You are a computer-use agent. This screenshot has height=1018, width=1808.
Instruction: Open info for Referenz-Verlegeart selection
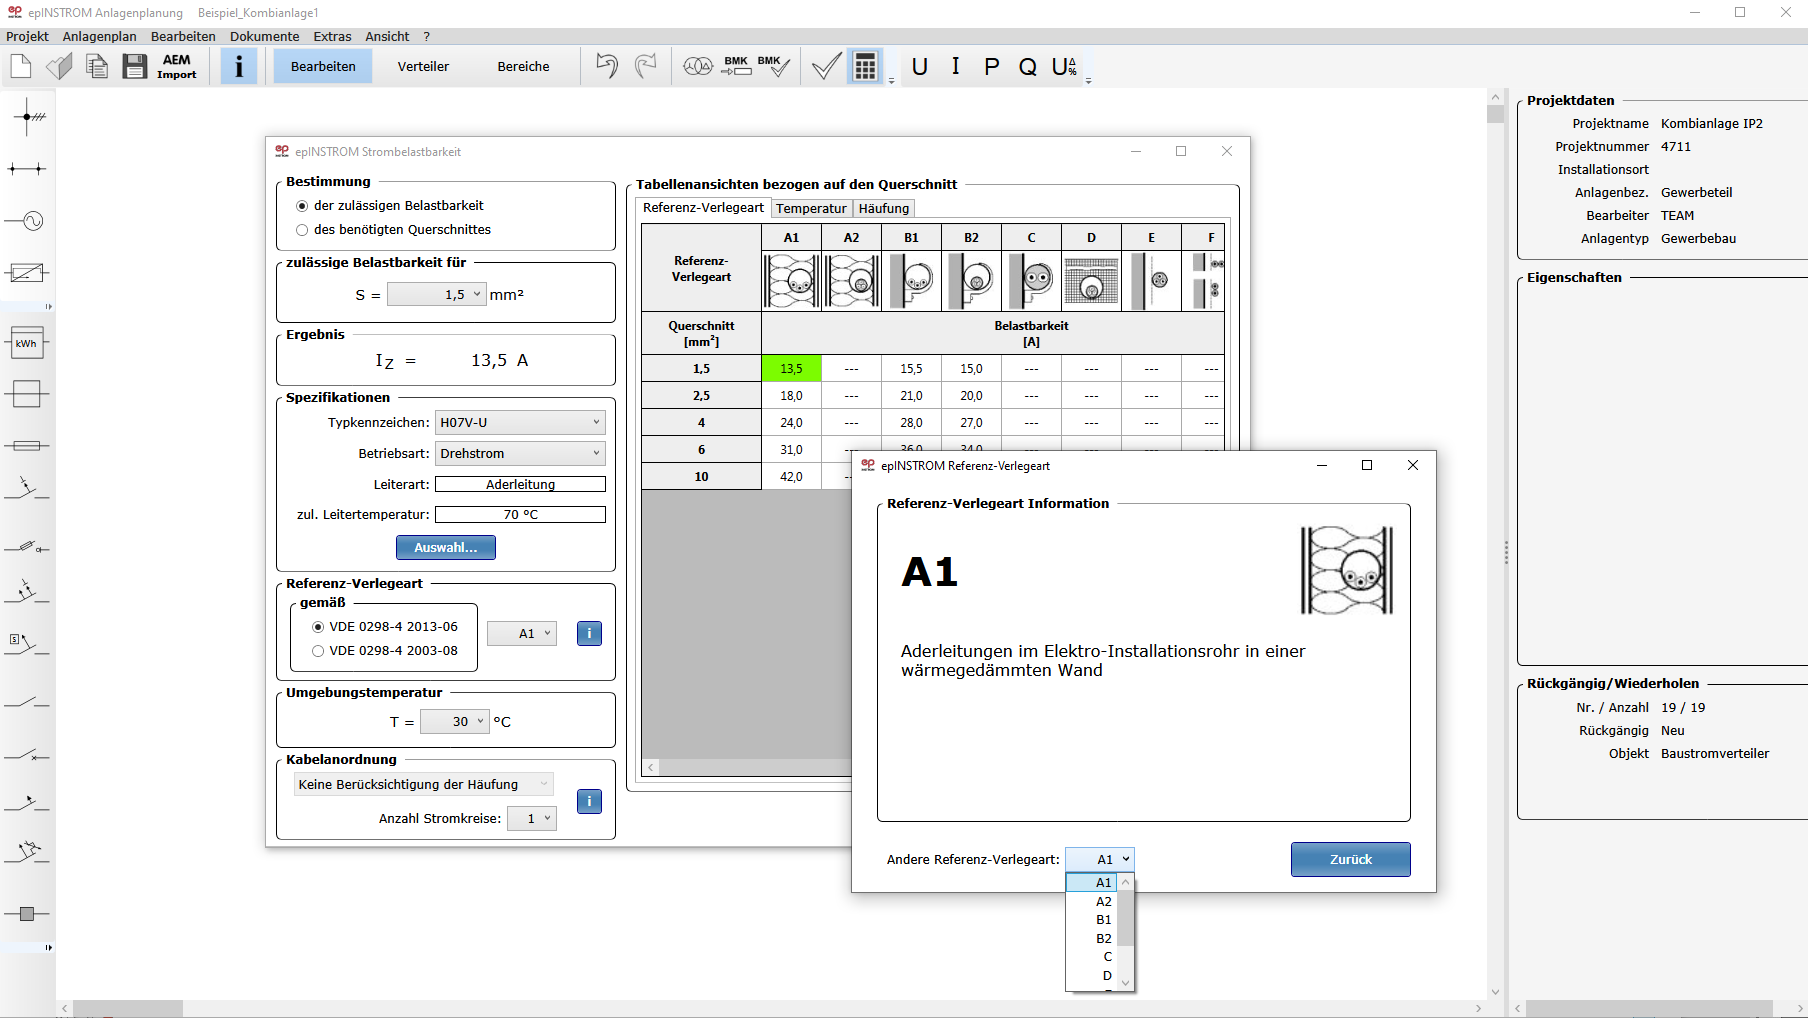point(589,633)
